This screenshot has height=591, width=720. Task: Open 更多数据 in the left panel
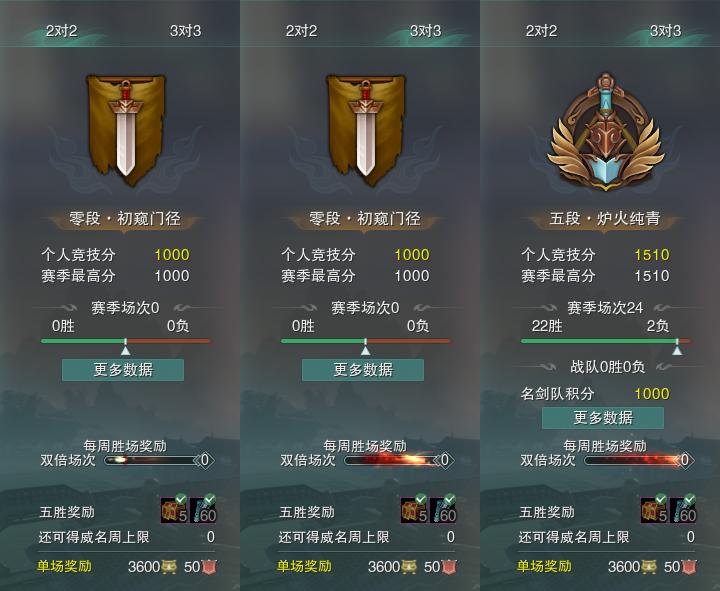tap(123, 370)
